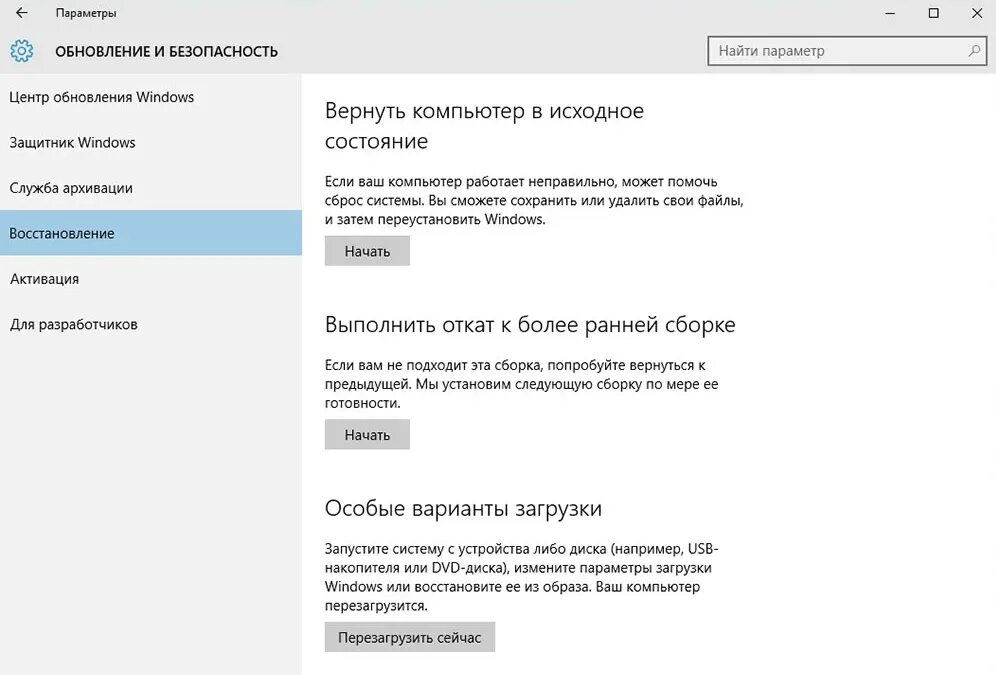Click the Особые варианты загрузки heading
Screen dimensions: 996x675
coord(463,508)
